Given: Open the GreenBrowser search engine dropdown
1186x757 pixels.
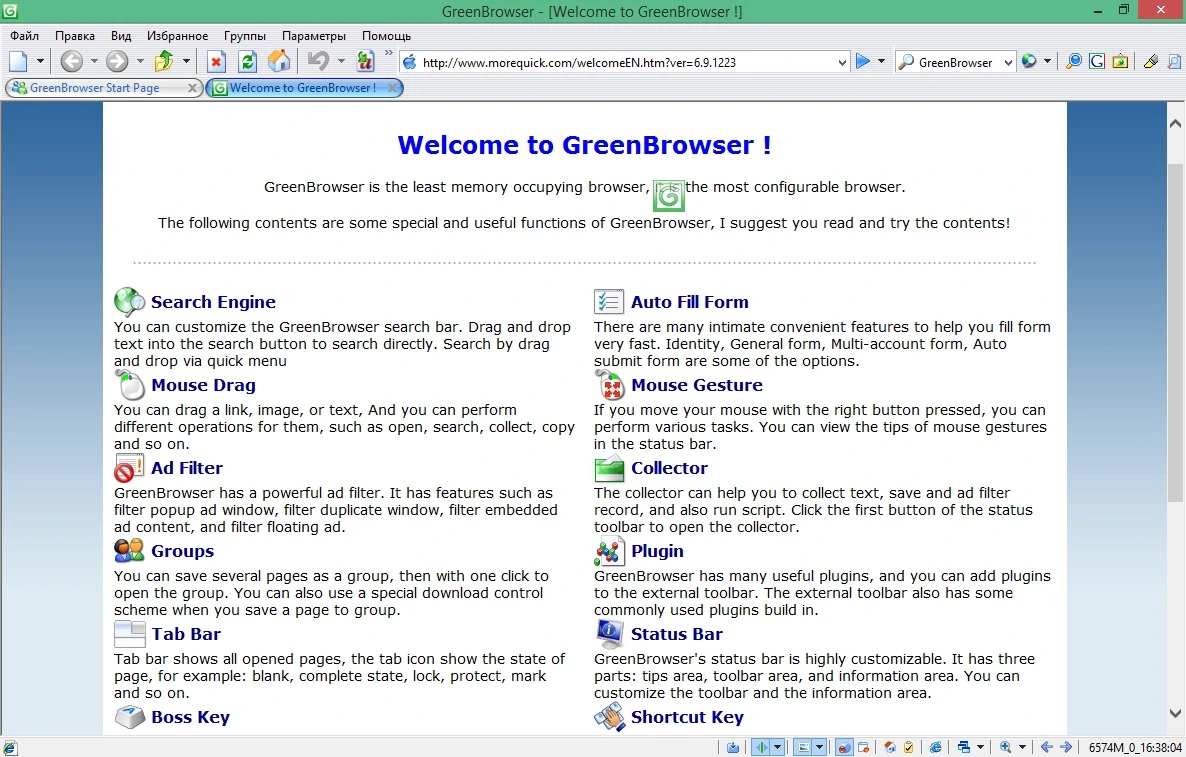Looking at the screenshot, I should coord(1007,63).
